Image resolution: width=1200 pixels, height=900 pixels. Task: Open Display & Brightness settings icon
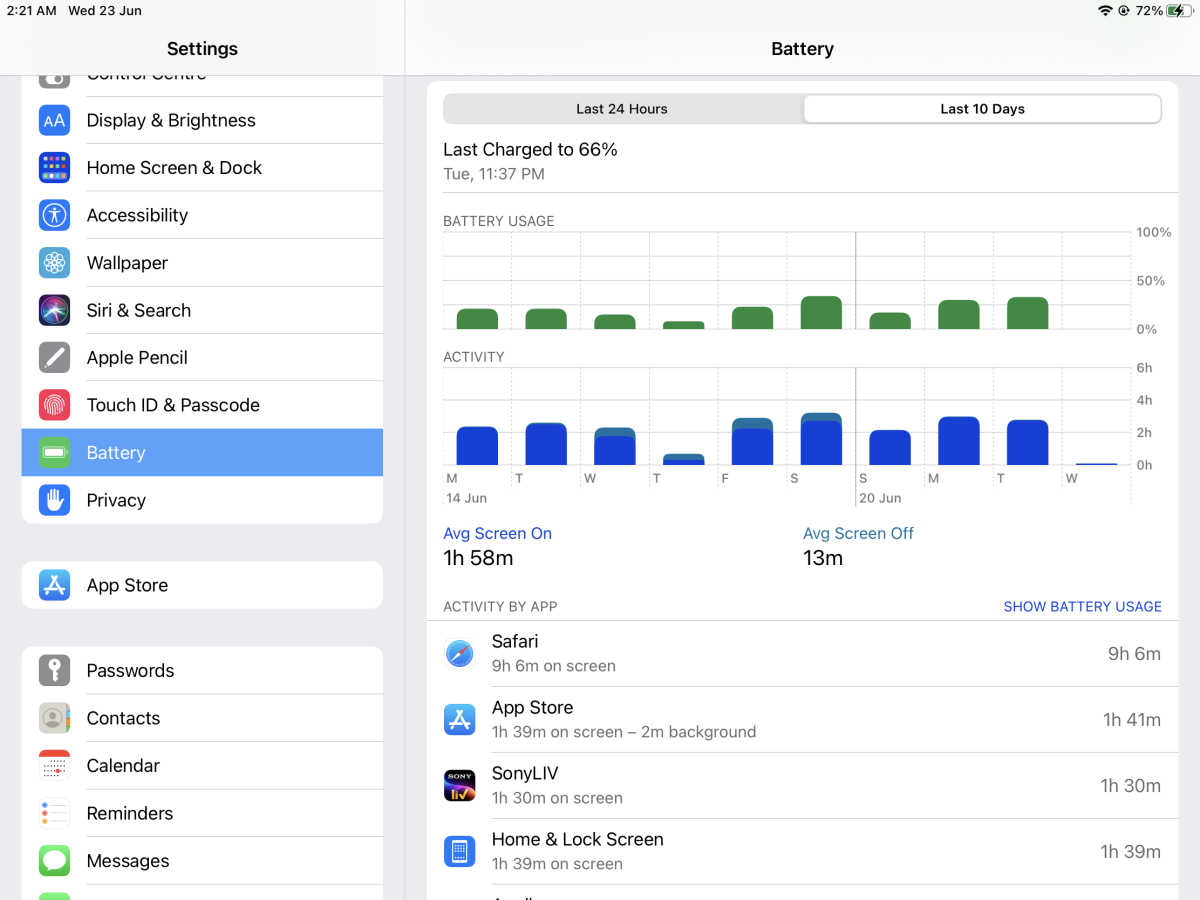click(x=54, y=121)
